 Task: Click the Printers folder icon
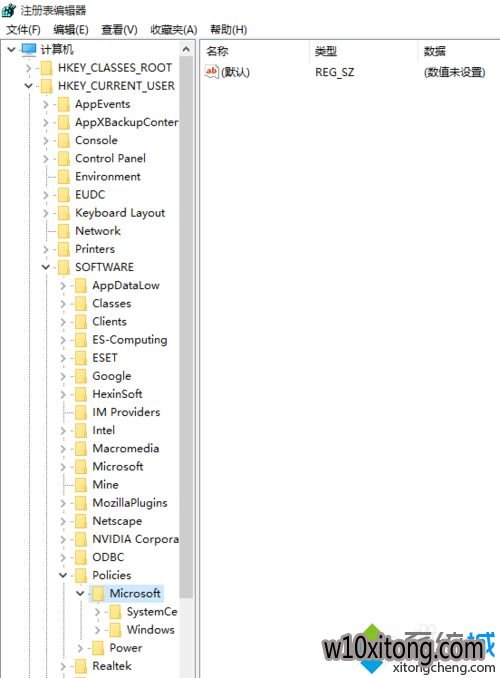tap(64, 250)
